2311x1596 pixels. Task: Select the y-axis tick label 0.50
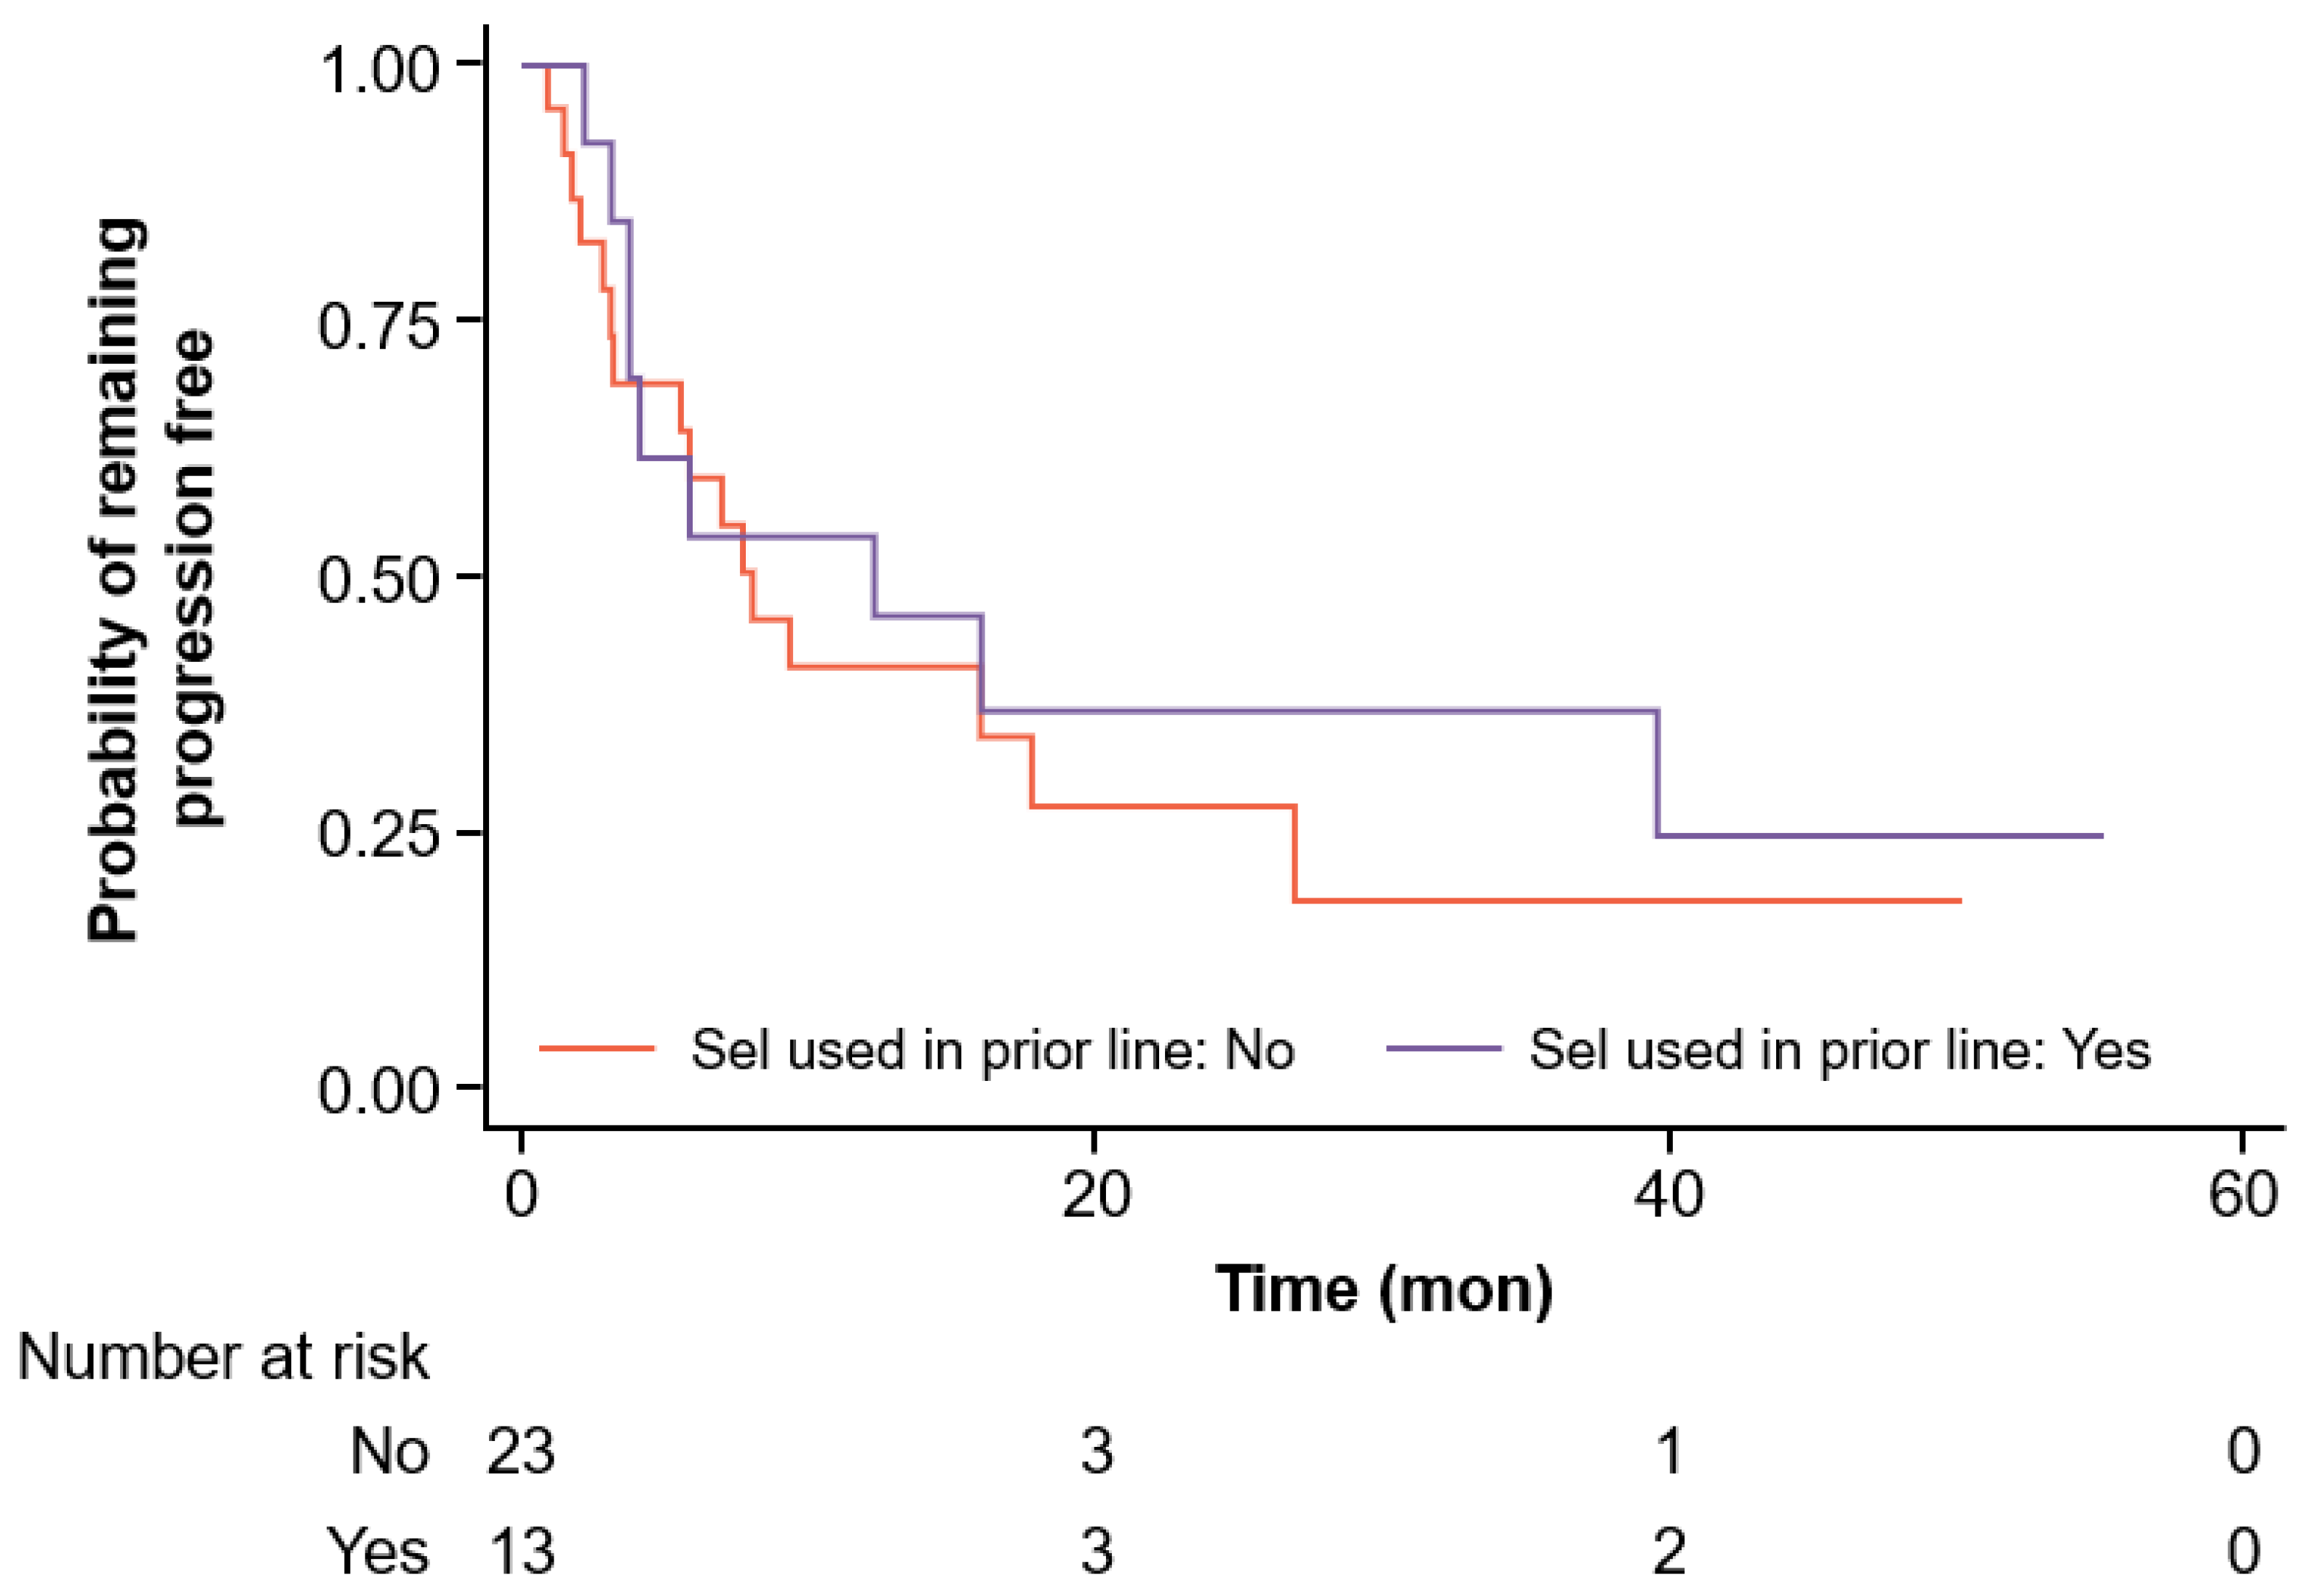(379, 580)
